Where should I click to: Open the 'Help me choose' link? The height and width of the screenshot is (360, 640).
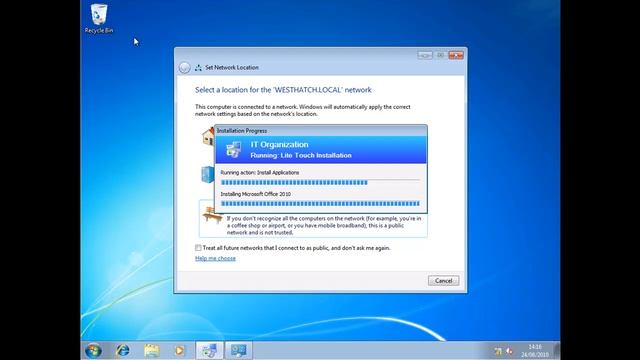215,258
